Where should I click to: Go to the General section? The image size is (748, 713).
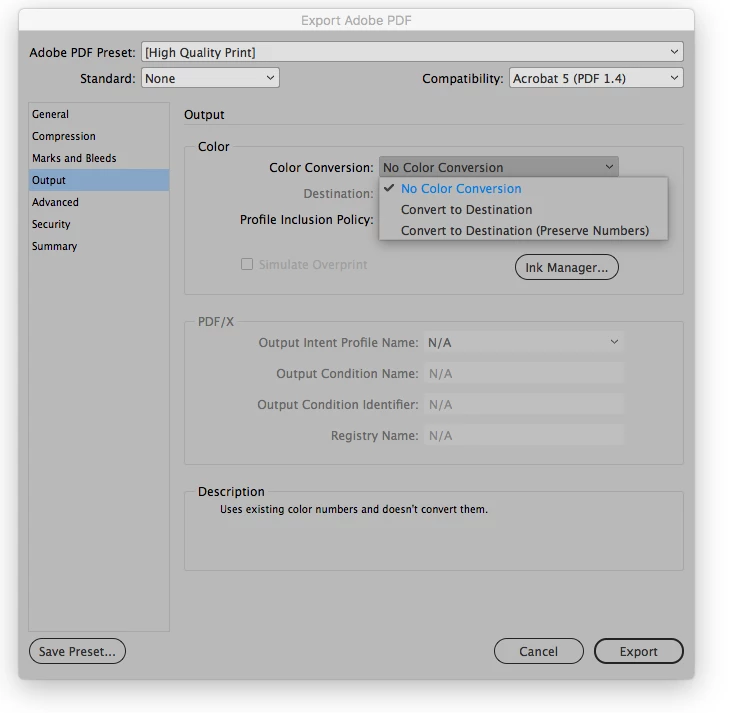(99, 114)
